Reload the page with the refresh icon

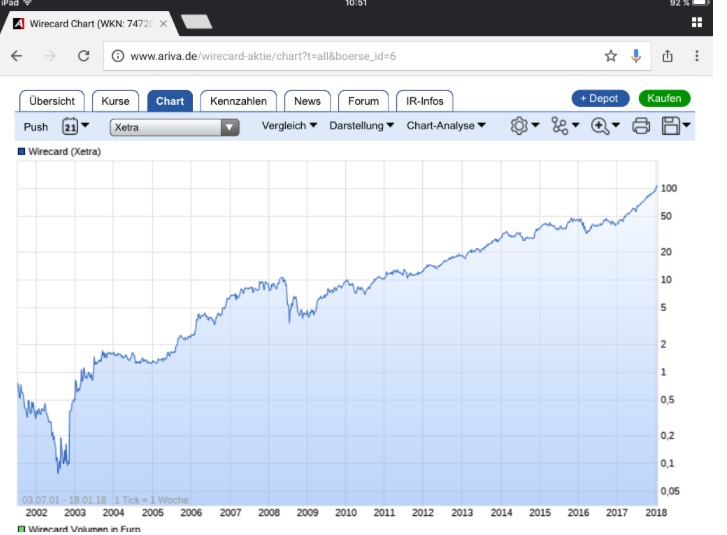(x=83, y=56)
